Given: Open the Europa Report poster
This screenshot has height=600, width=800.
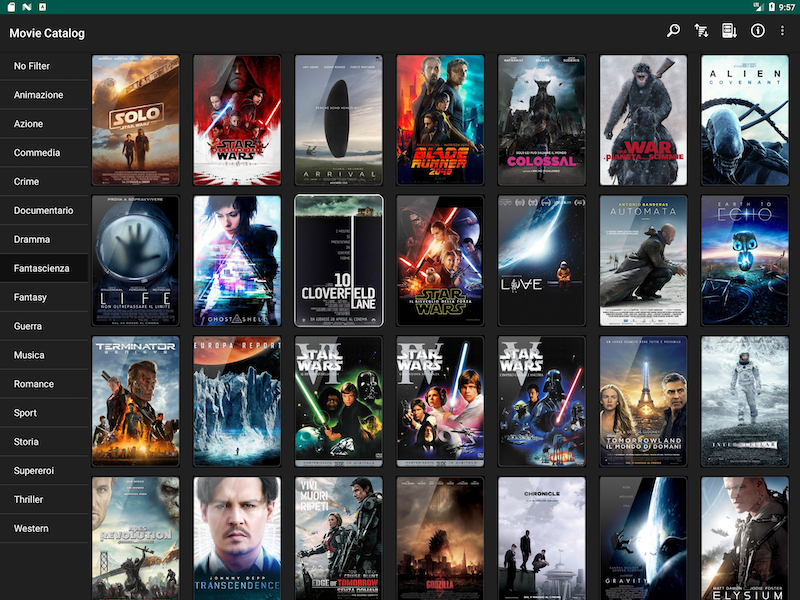Looking at the screenshot, I should 237,401.
